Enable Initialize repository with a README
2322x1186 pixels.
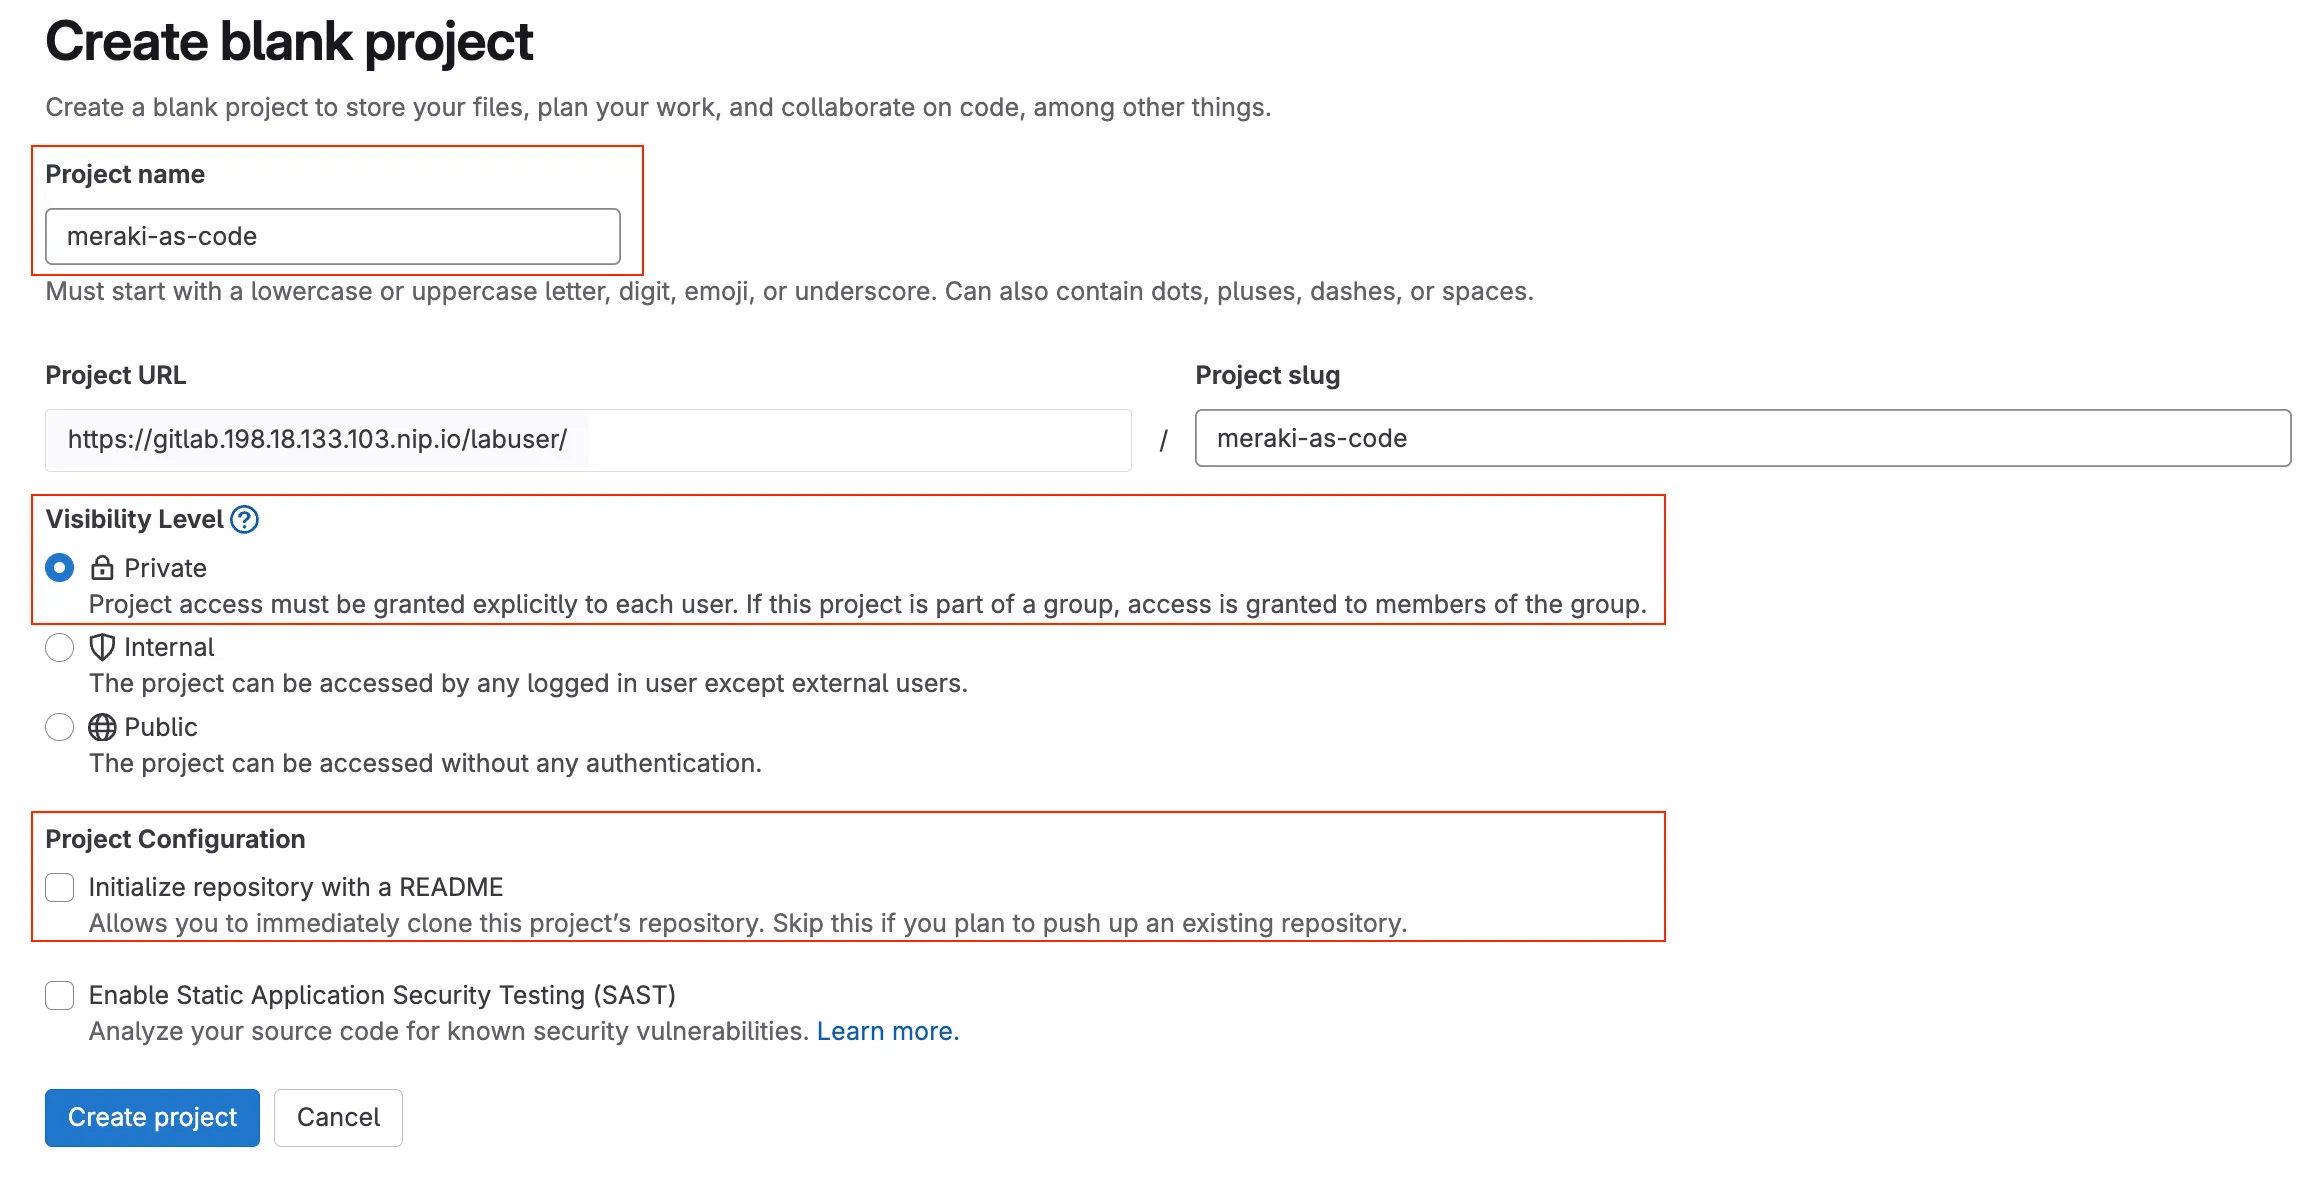[x=59, y=886]
